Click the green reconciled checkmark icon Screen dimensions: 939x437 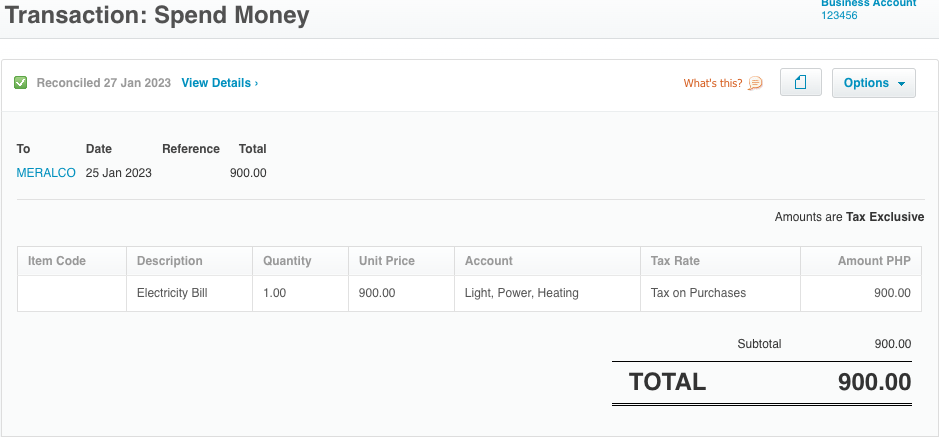21,83
